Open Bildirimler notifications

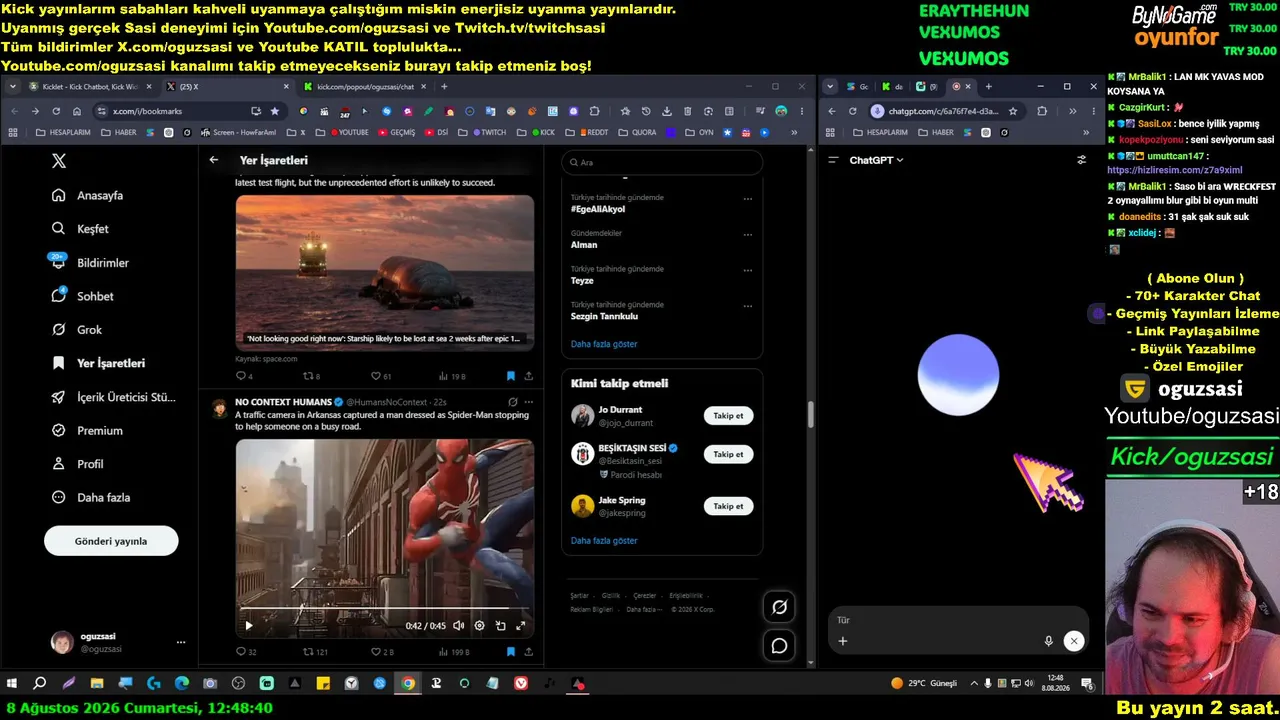pos(91,263)
